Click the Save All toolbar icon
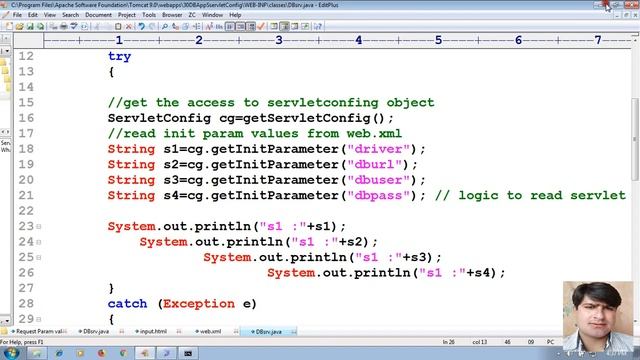 coord(40,27)
